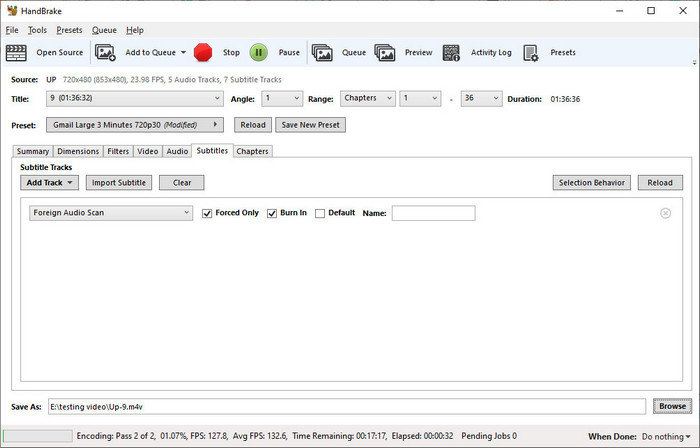Click the Import Subtitle button
The width and height of the screenshot is (700, 448).
[x=119, y=183]
